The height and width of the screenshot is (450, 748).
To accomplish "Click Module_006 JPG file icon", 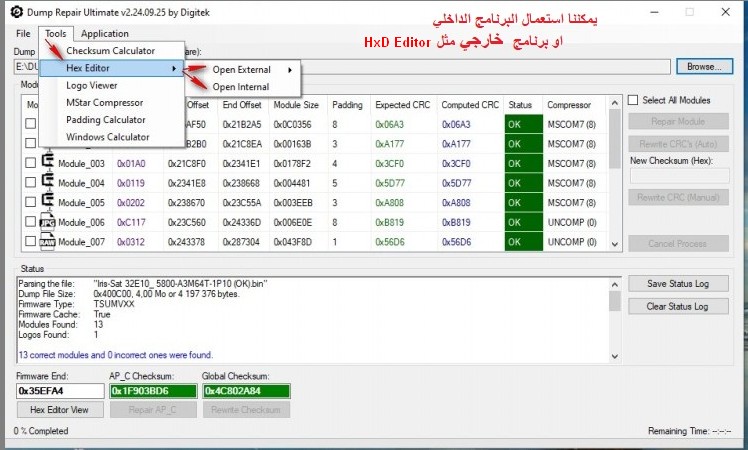I will tap(48, 221).
